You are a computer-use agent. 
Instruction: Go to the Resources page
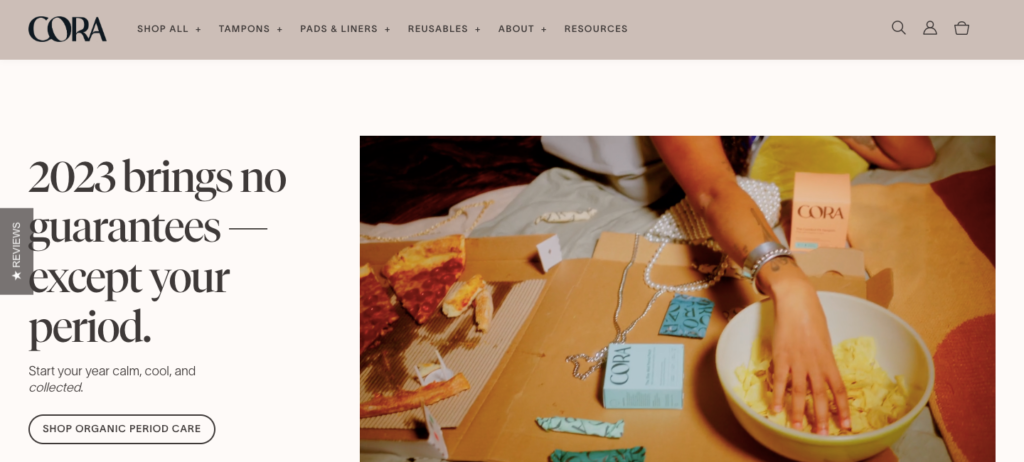(596, 29)
